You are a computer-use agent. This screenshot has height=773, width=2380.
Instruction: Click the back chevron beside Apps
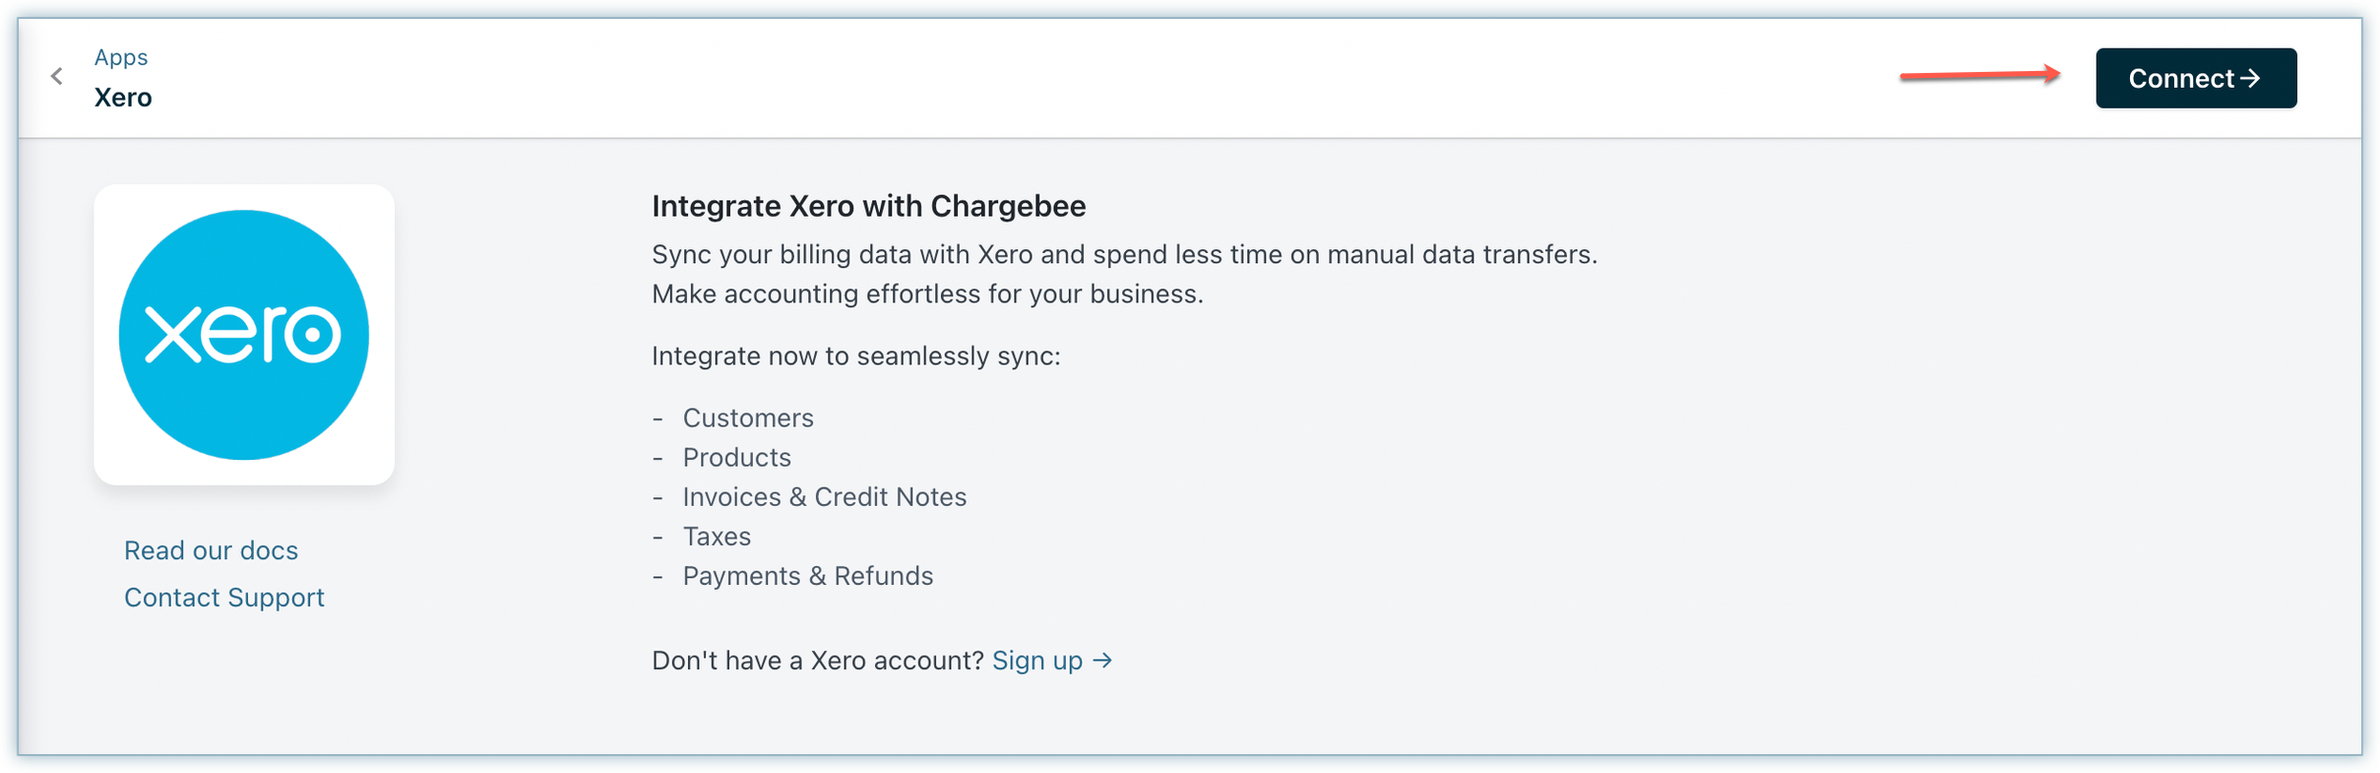pos(57,76)
